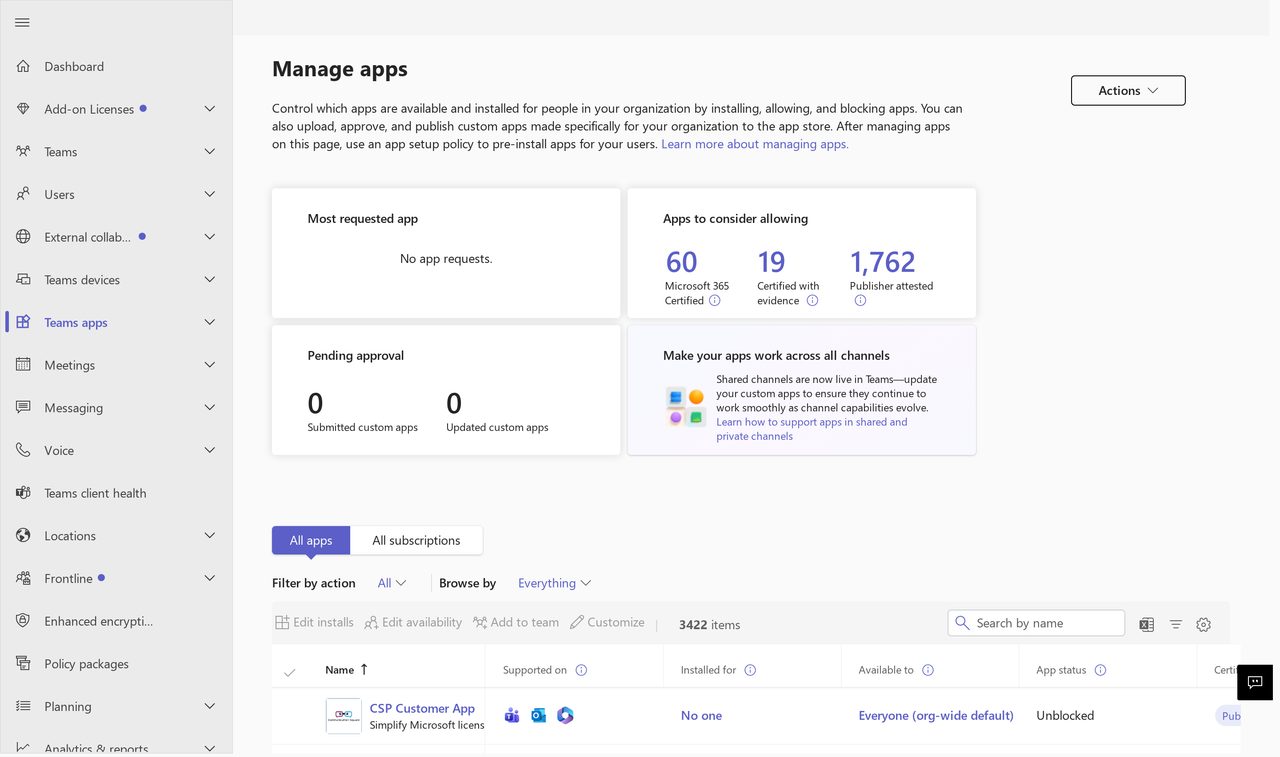
Task: Click the Users sidebar icon
Action: (x=23, y=194)
